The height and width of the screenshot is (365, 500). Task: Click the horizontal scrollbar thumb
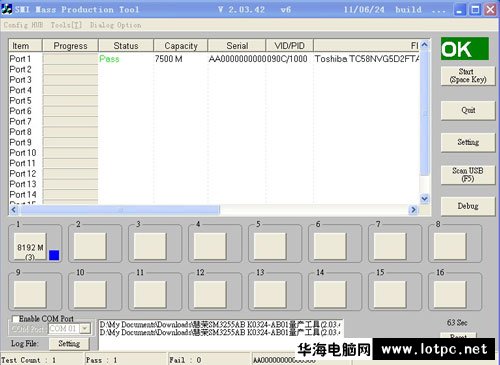coord(119,210)
